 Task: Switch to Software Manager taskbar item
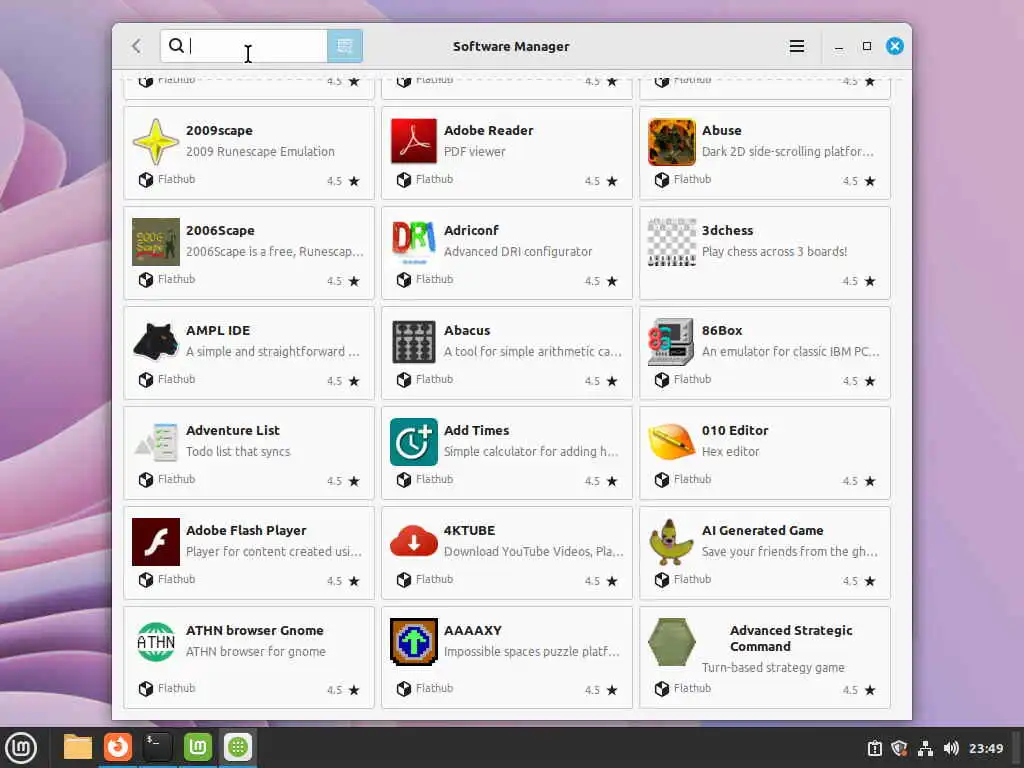point(238,747)
